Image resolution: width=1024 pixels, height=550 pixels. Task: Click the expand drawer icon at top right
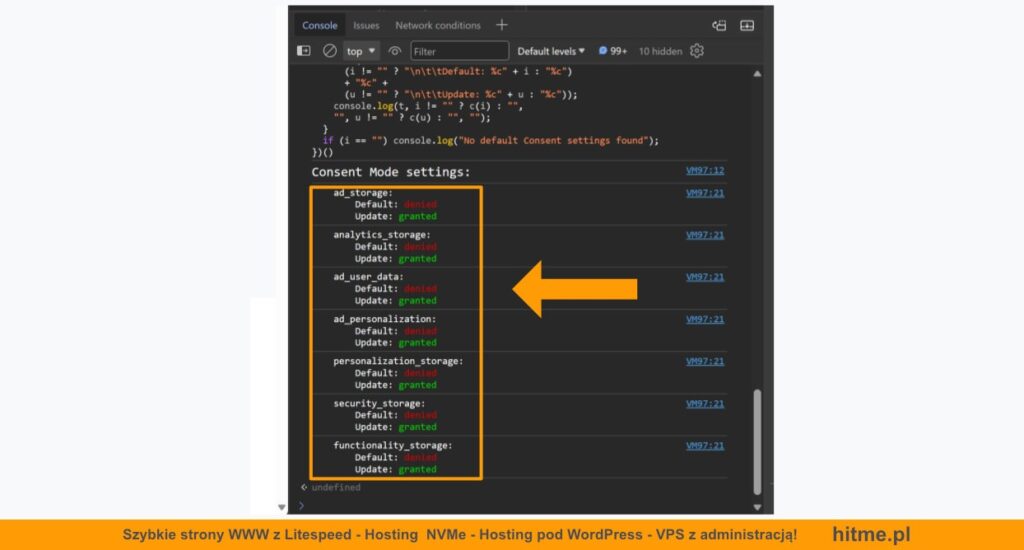click(x=747, y=25)
